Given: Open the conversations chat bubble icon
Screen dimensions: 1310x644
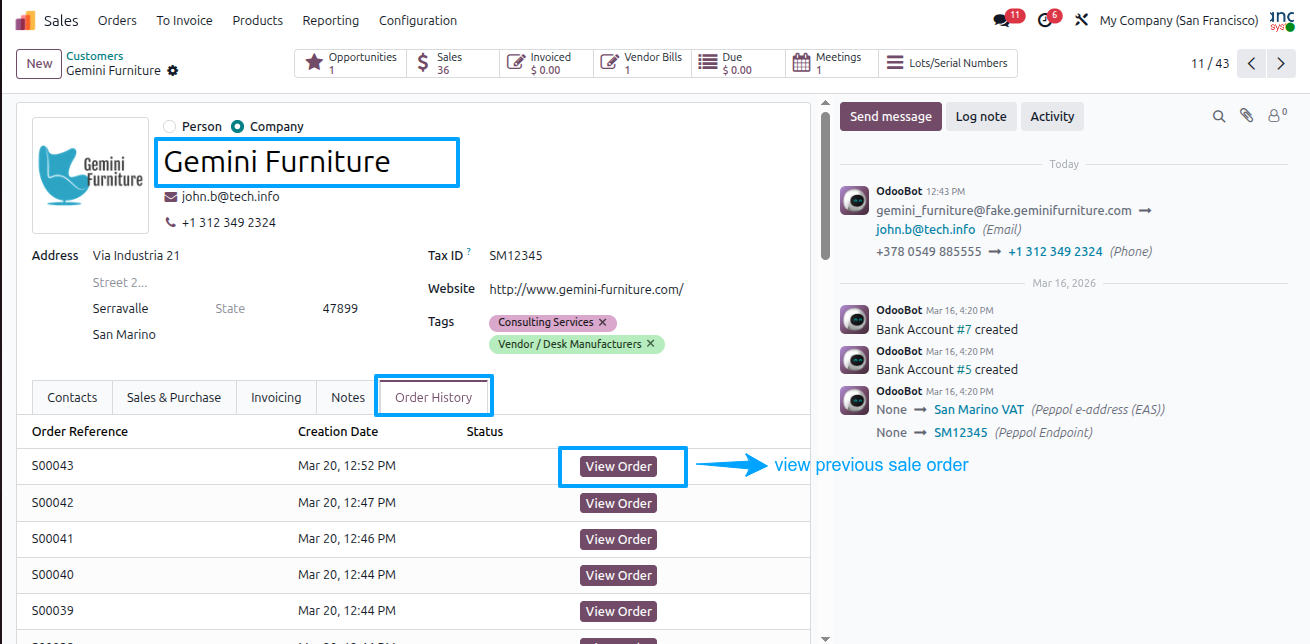Looking at the screenshot, I should tap(1001, 20).
